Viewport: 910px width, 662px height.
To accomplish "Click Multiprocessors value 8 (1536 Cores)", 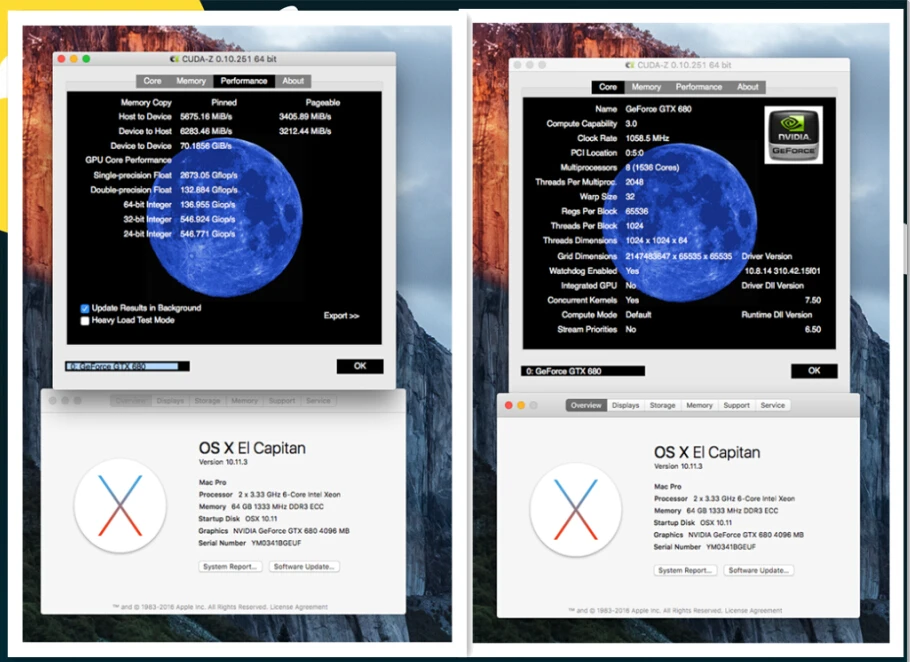I will (652, 168).
